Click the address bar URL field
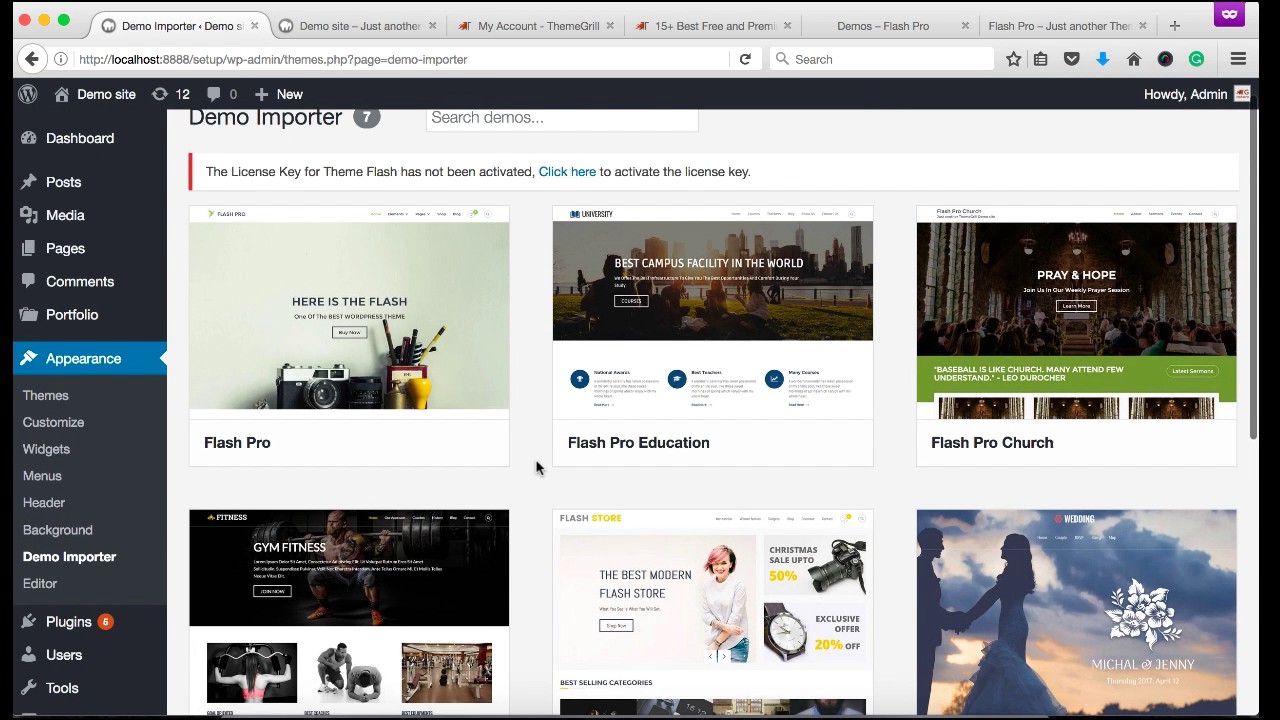This screenshot has width=1280, height=720. (x=400, y=59)
